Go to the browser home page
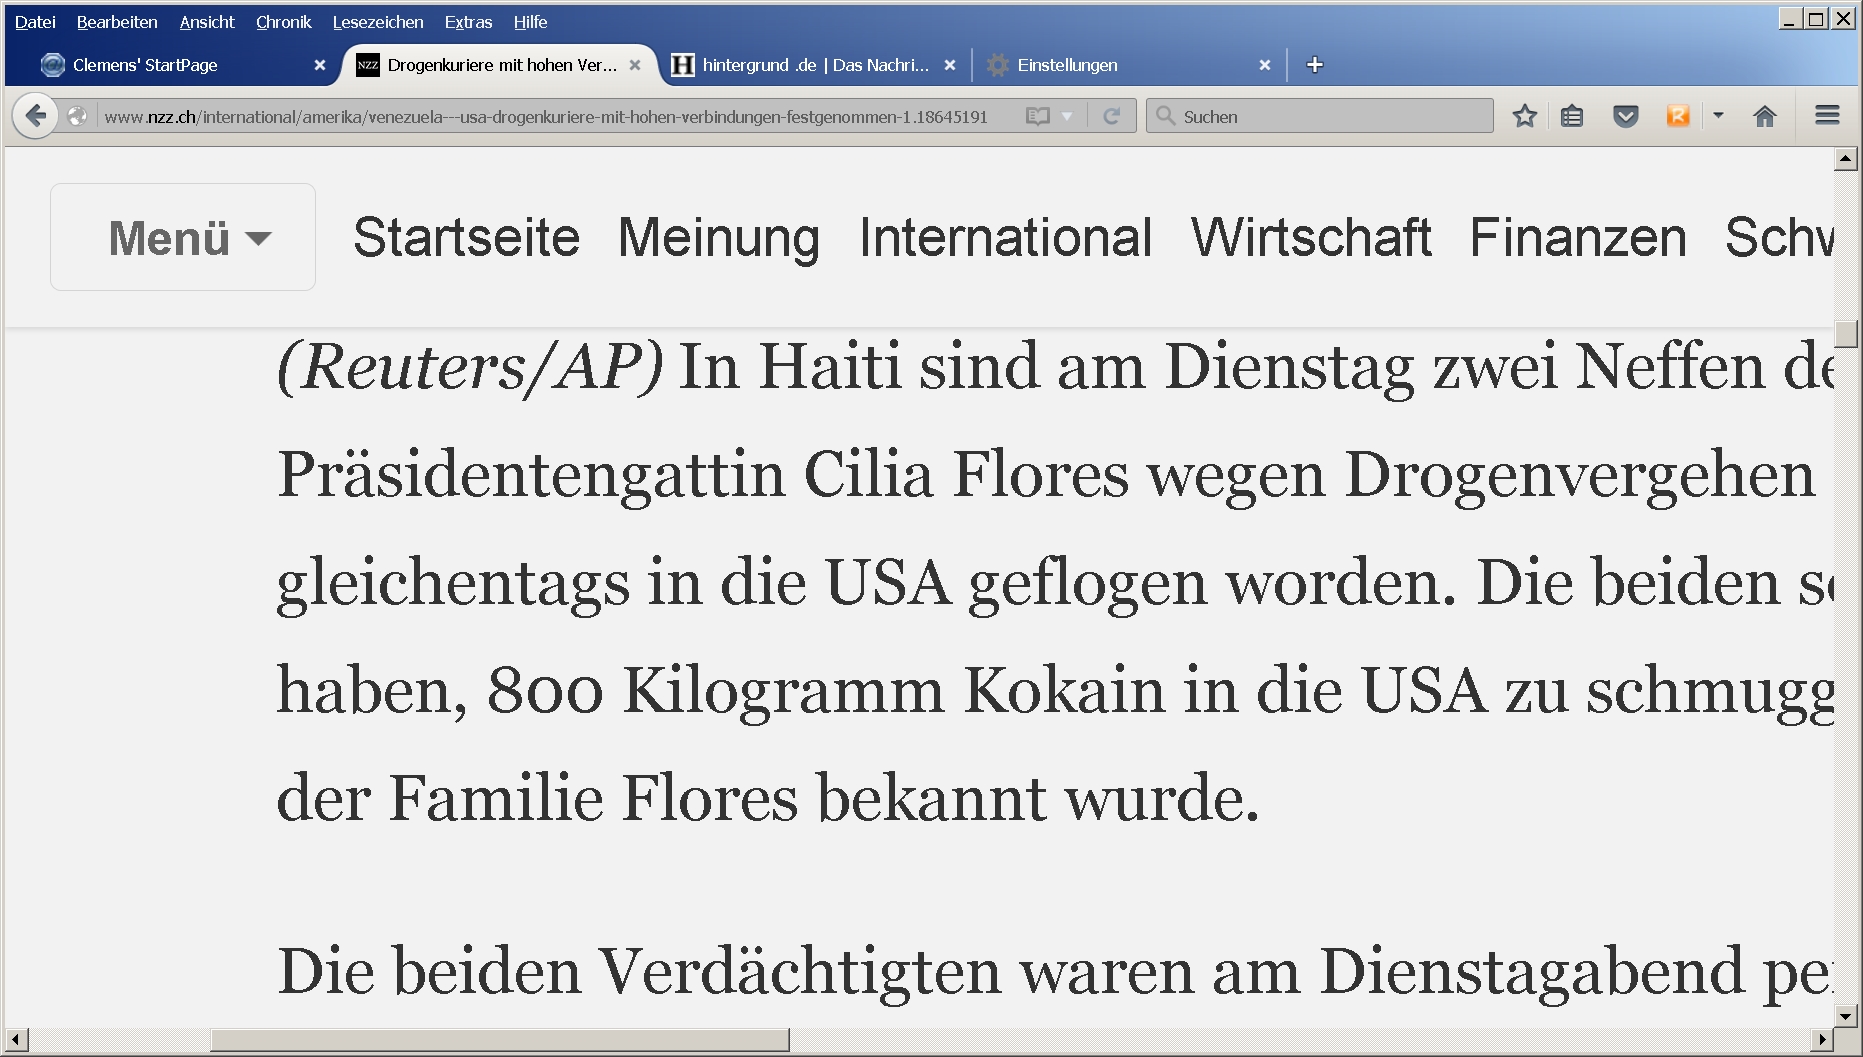Image resolution: width=1863 pixels, height=1057 pixels. point(1765,116)
